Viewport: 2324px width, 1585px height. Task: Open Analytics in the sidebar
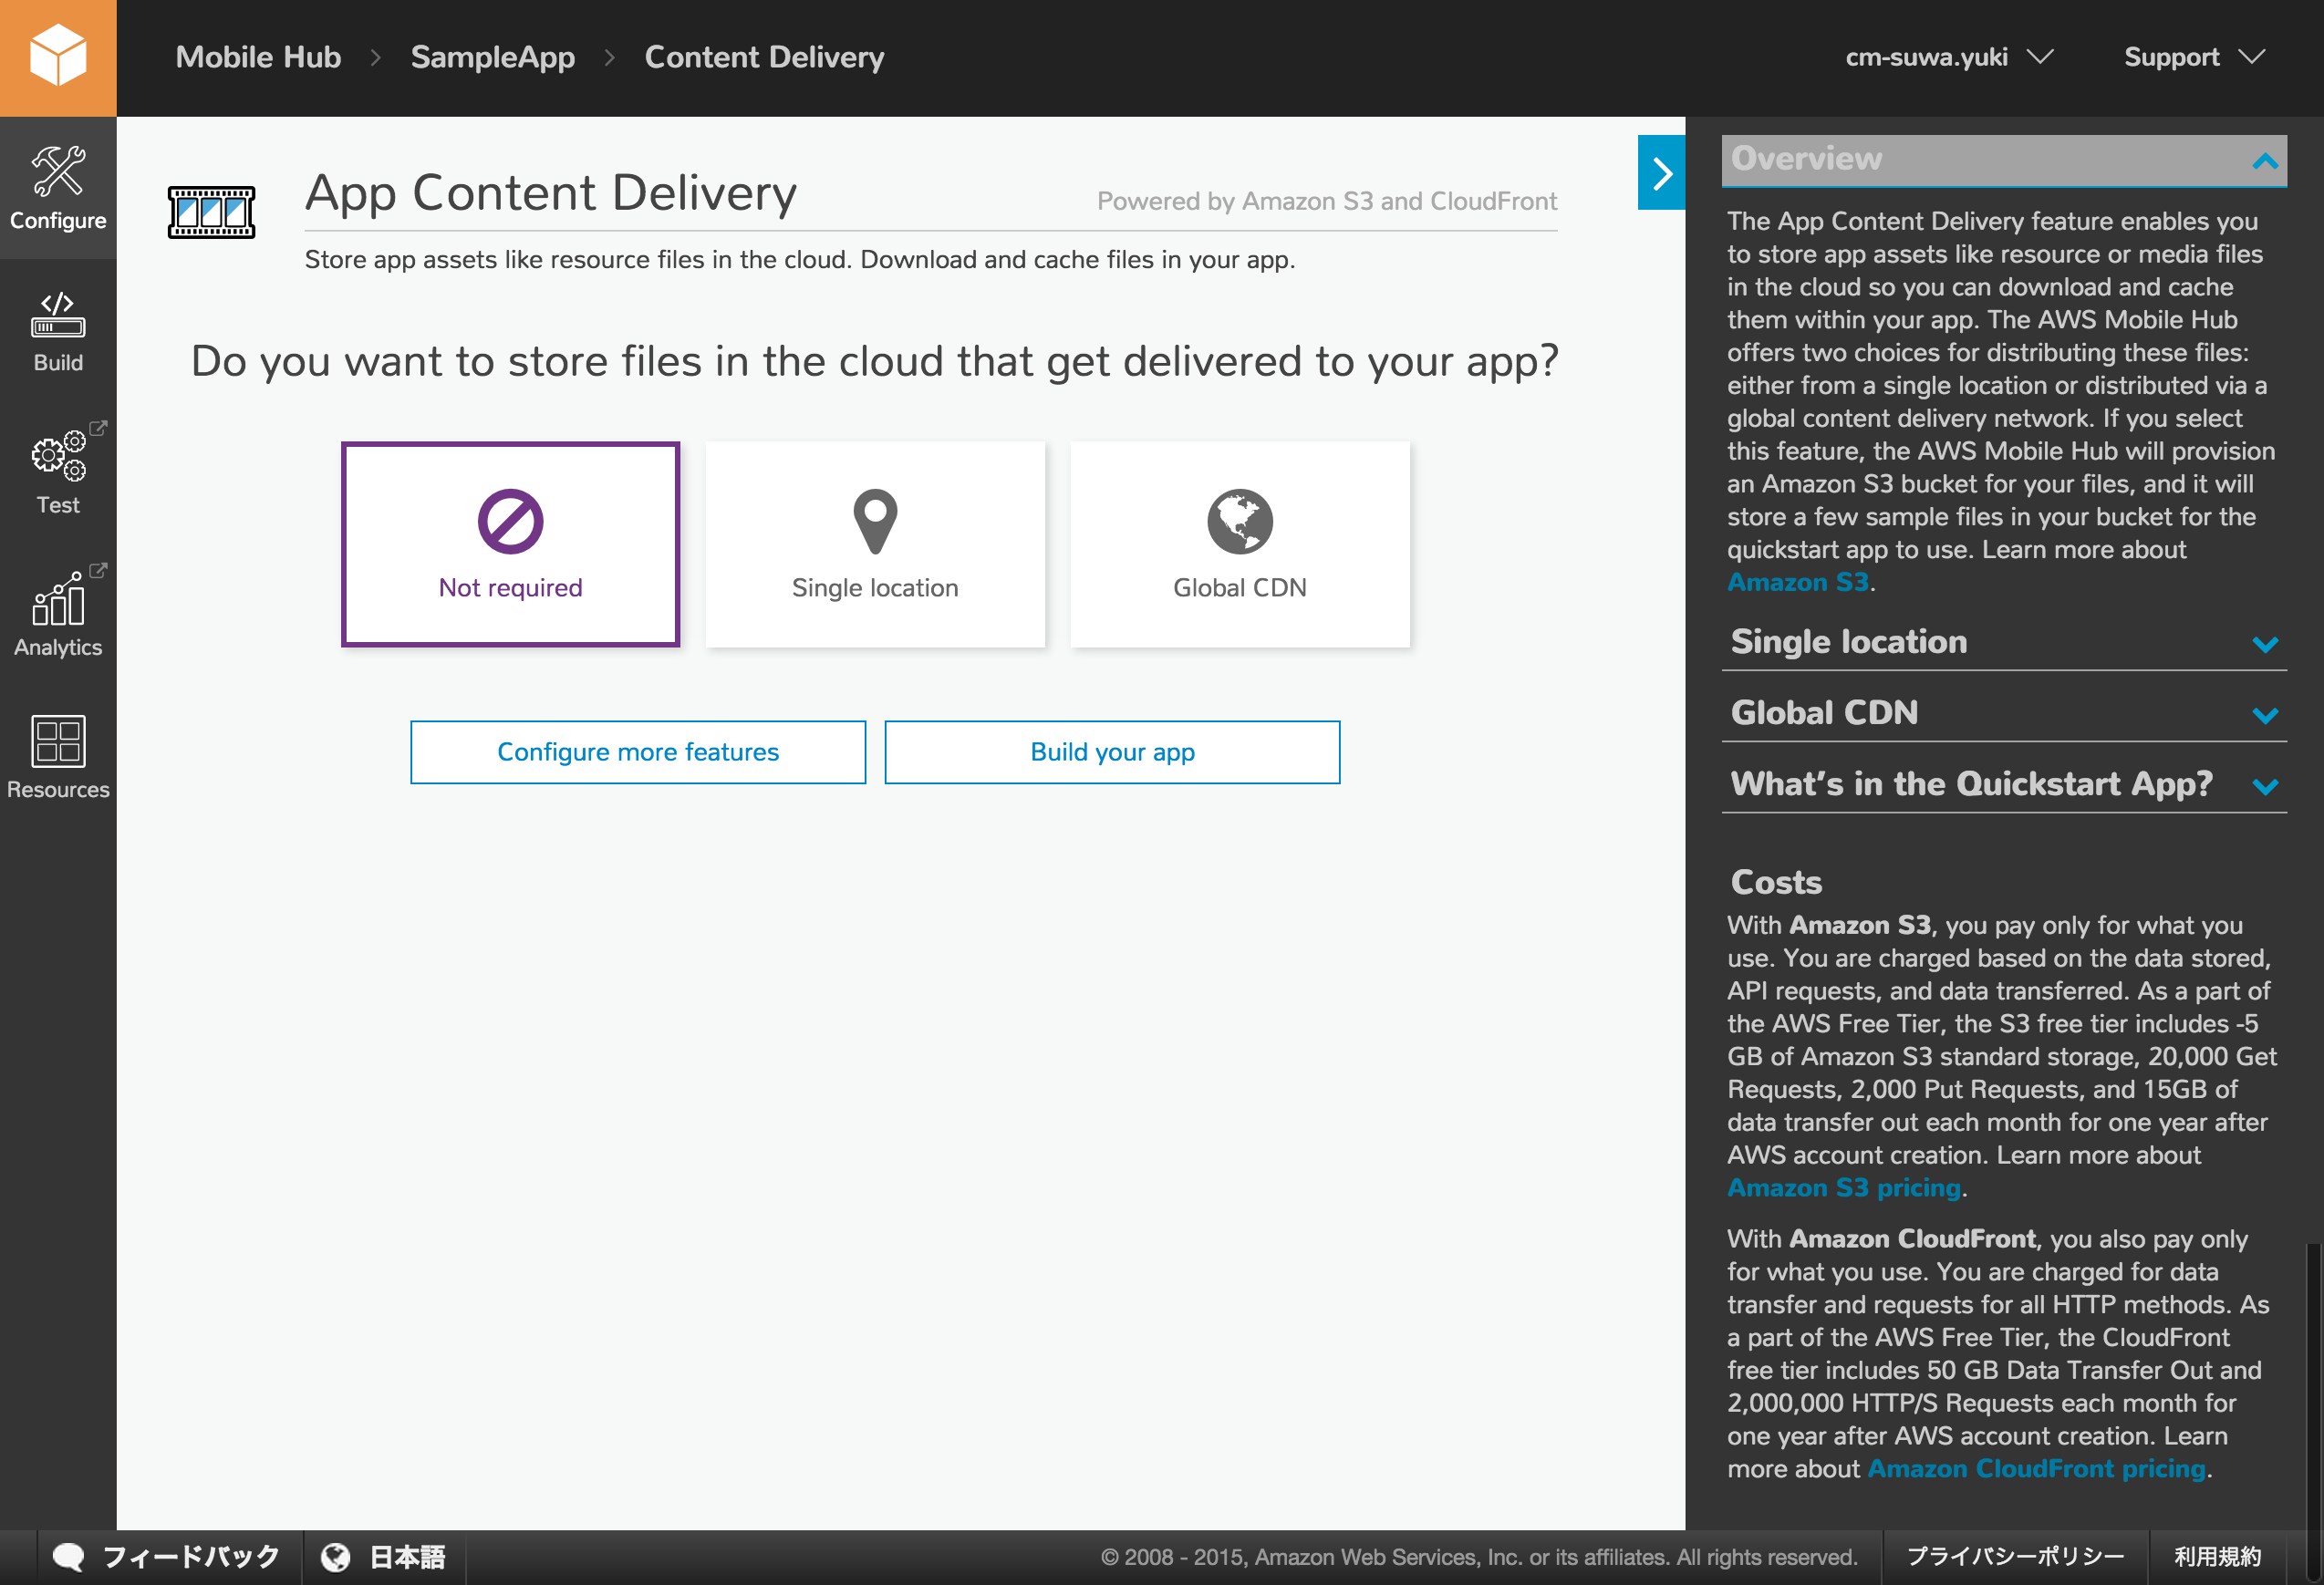click(58, 616)
